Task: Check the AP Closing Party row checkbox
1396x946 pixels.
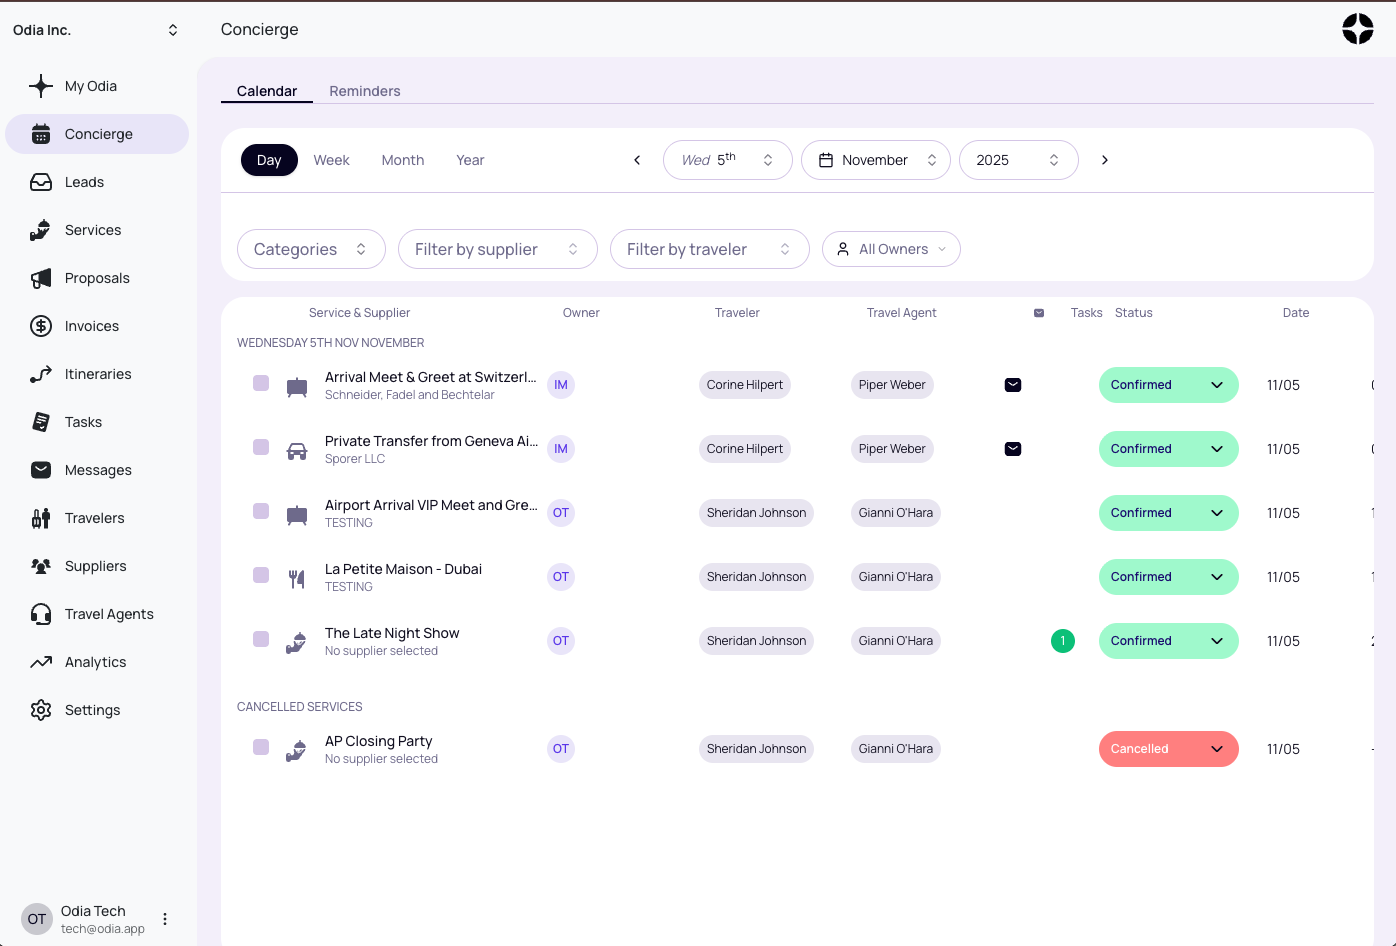Action: 261,747
